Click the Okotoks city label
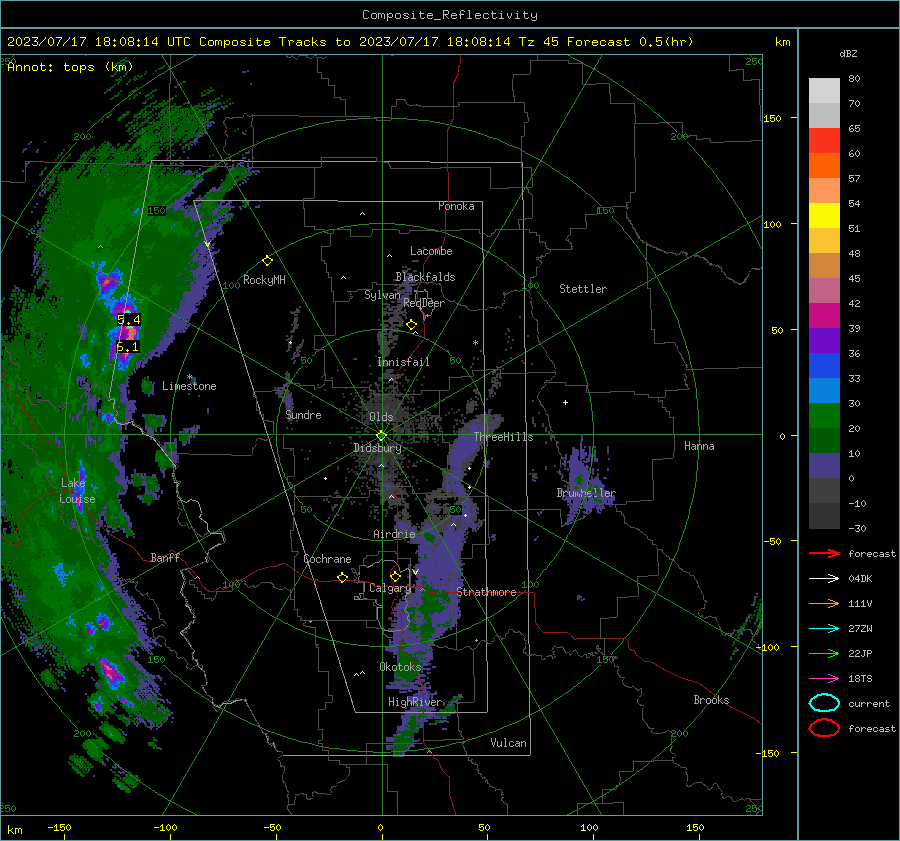The width and height of the screenshot is (900, 841). [400, 667]
